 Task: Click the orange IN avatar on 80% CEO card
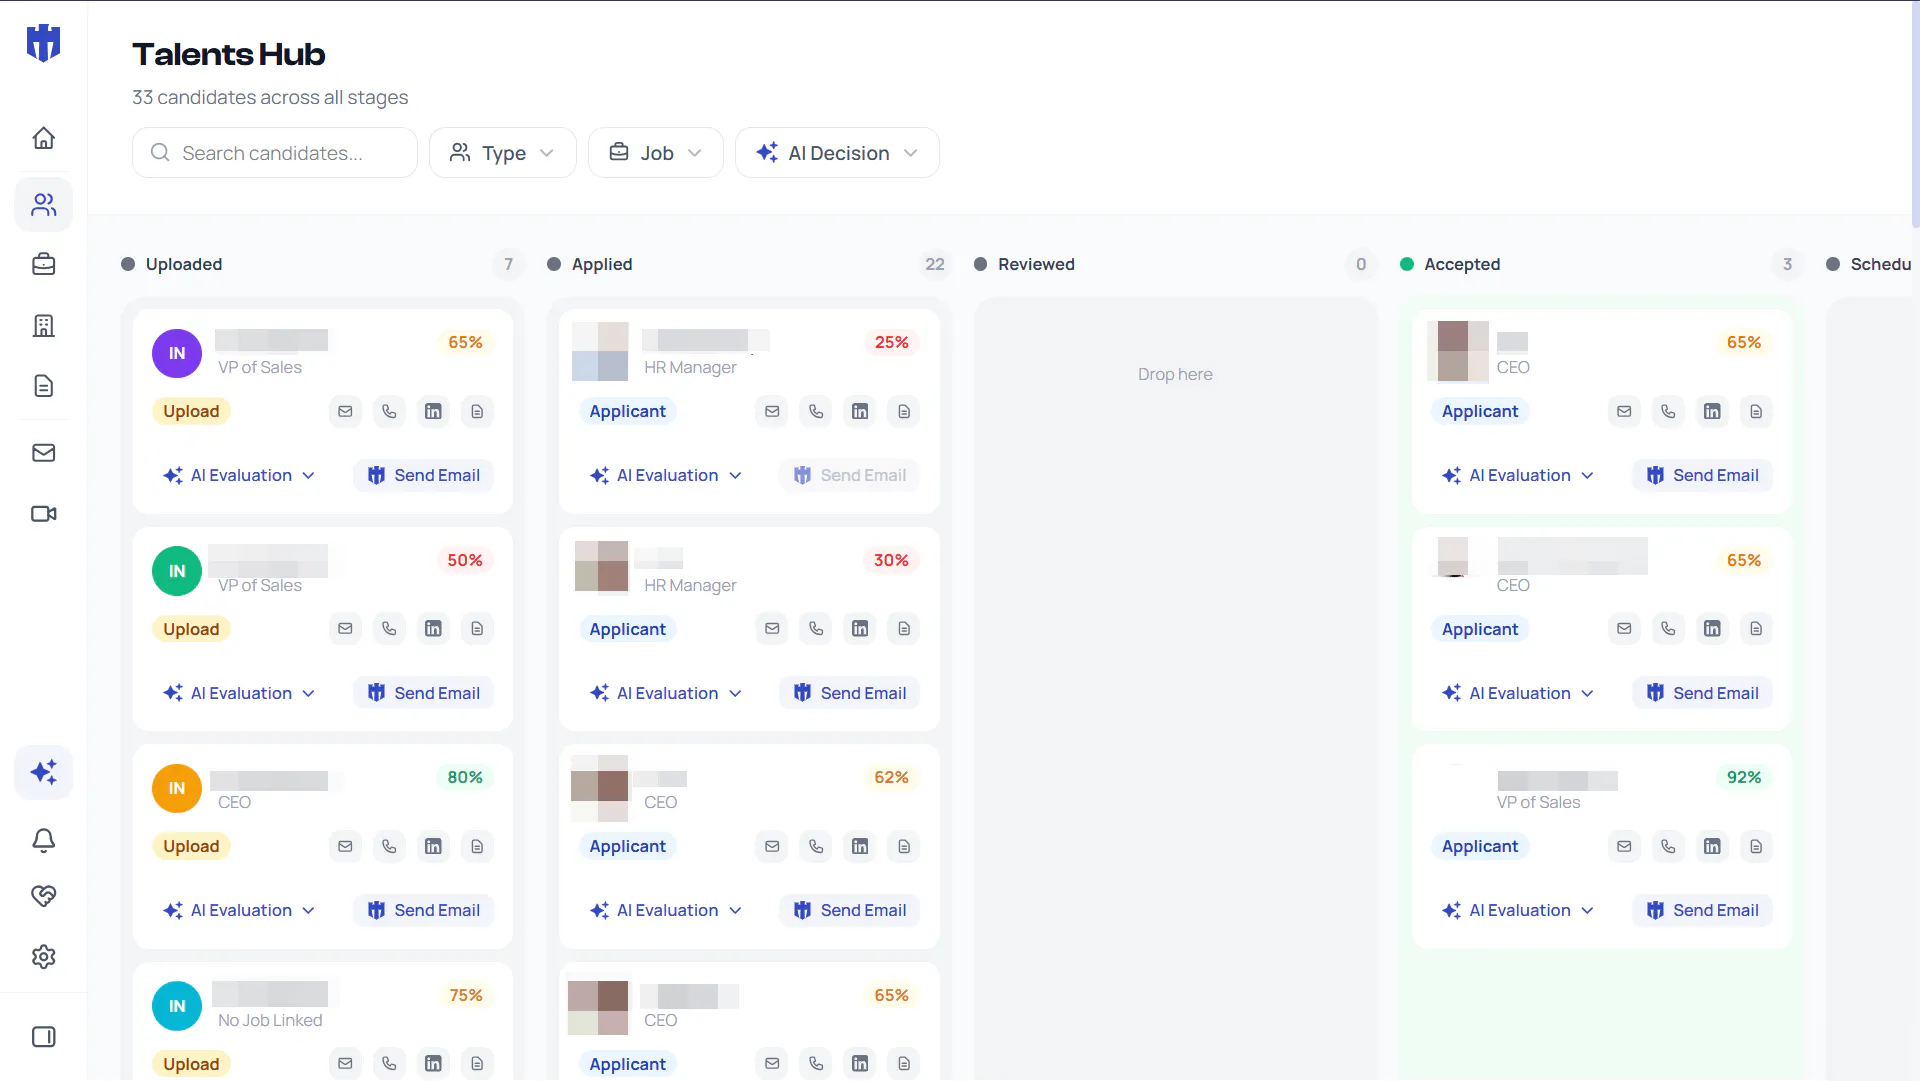[x=177, y=788]
